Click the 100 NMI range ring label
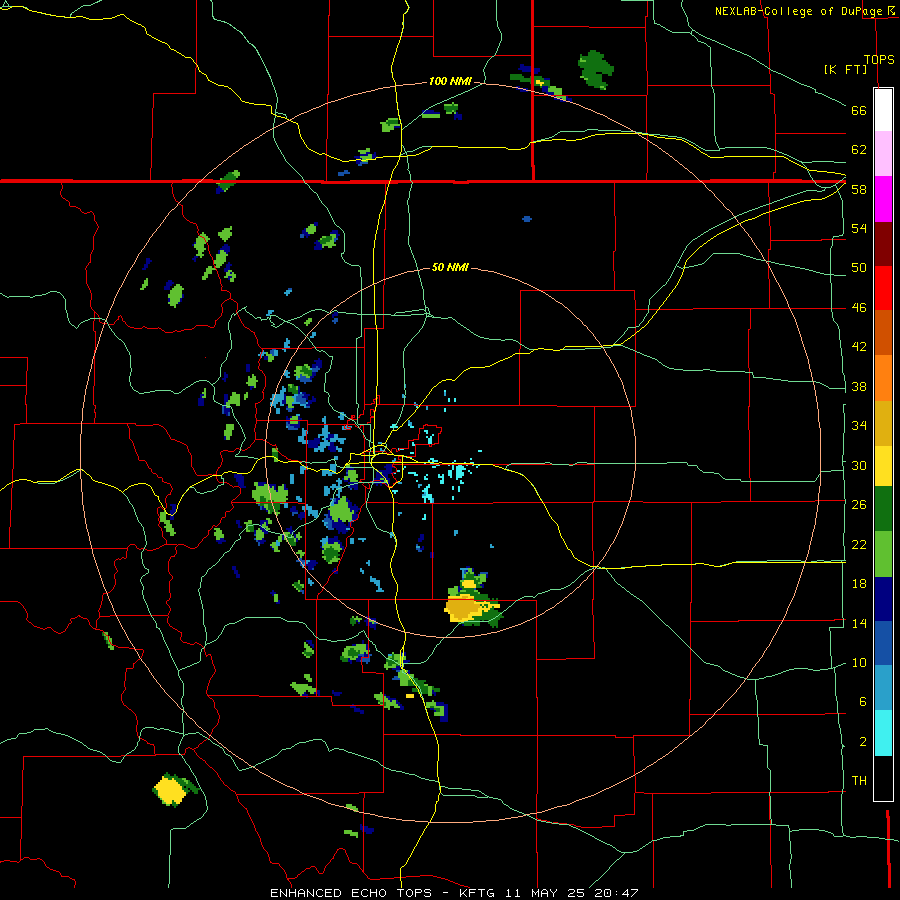The width and height of the screenshot is (900, 900). click(450, 82)
